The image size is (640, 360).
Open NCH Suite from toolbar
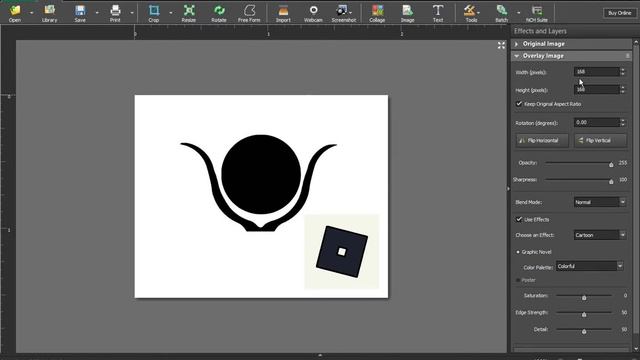pyautogui.click(x=537, y=13)
